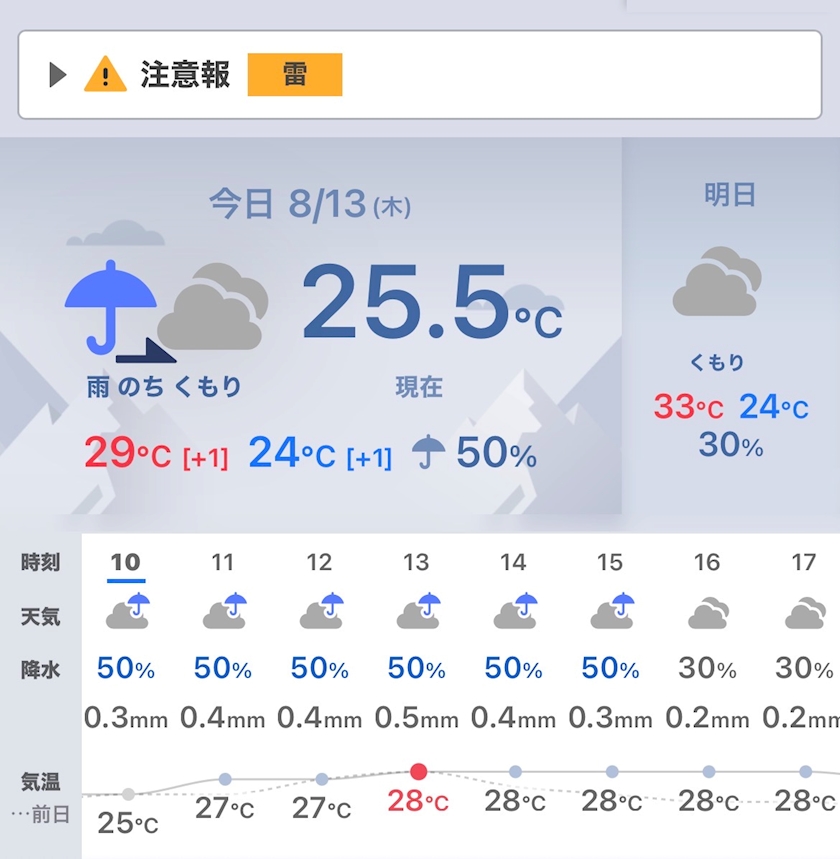840x859 pixels.
Task: Select the 10 o'clock hour column
Action: pyautogui.click(x=126, y=563)
